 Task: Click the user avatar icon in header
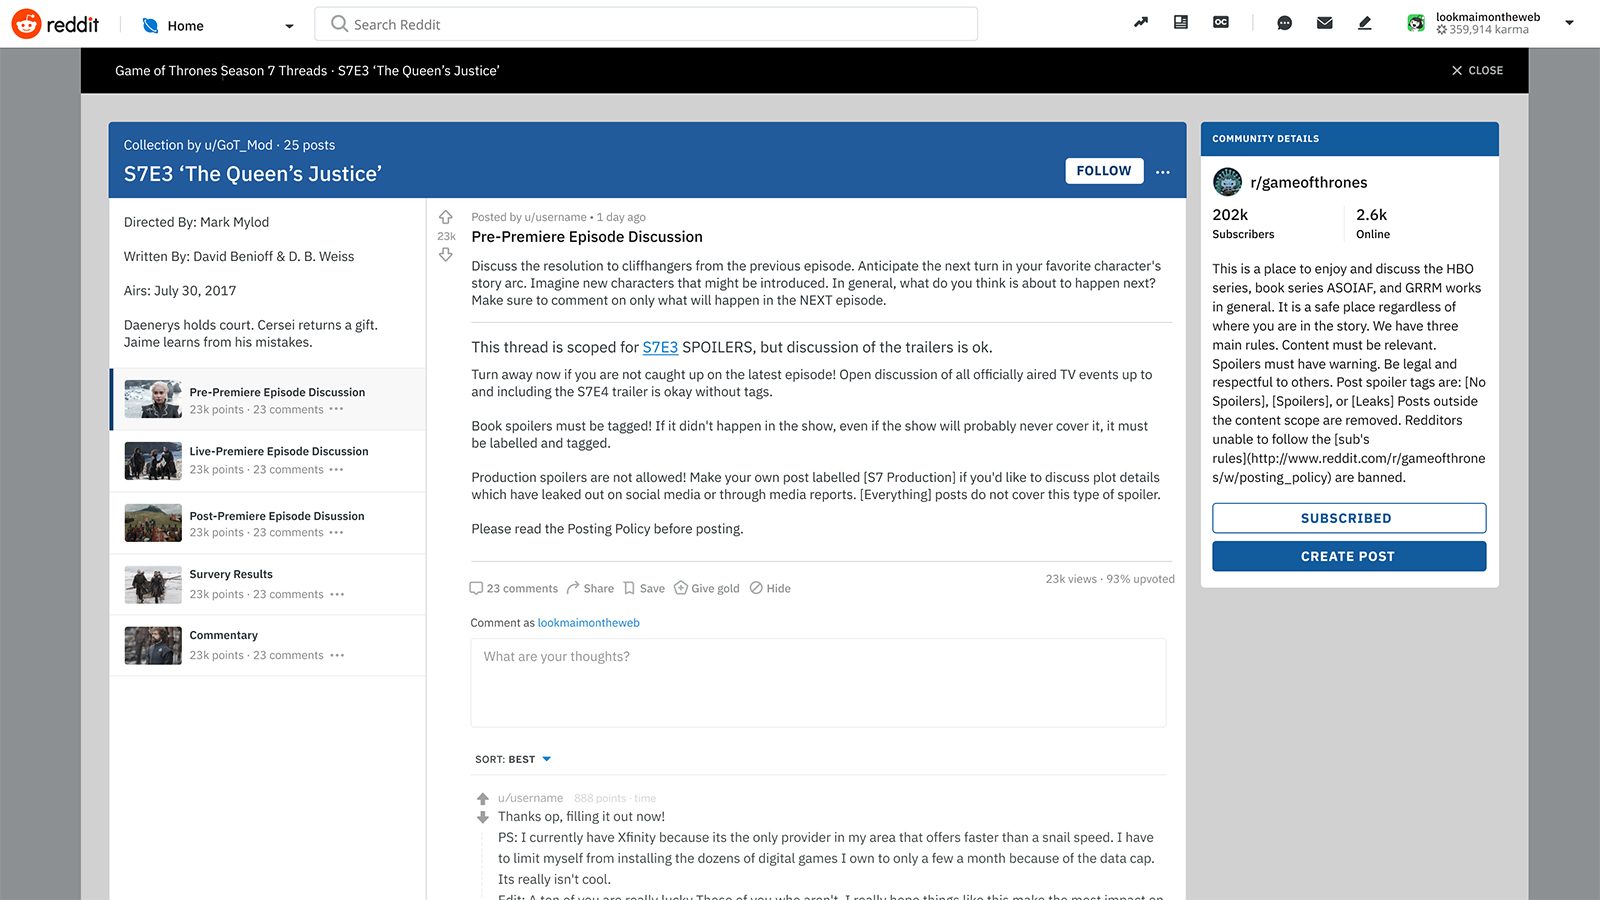tap(1416, 23)
